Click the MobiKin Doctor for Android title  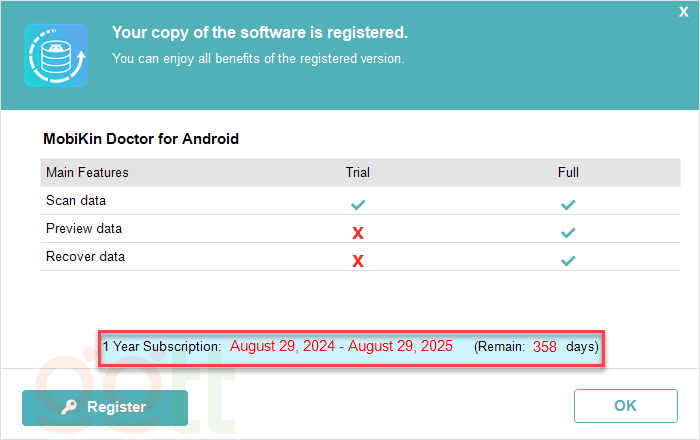click(141, 139)
